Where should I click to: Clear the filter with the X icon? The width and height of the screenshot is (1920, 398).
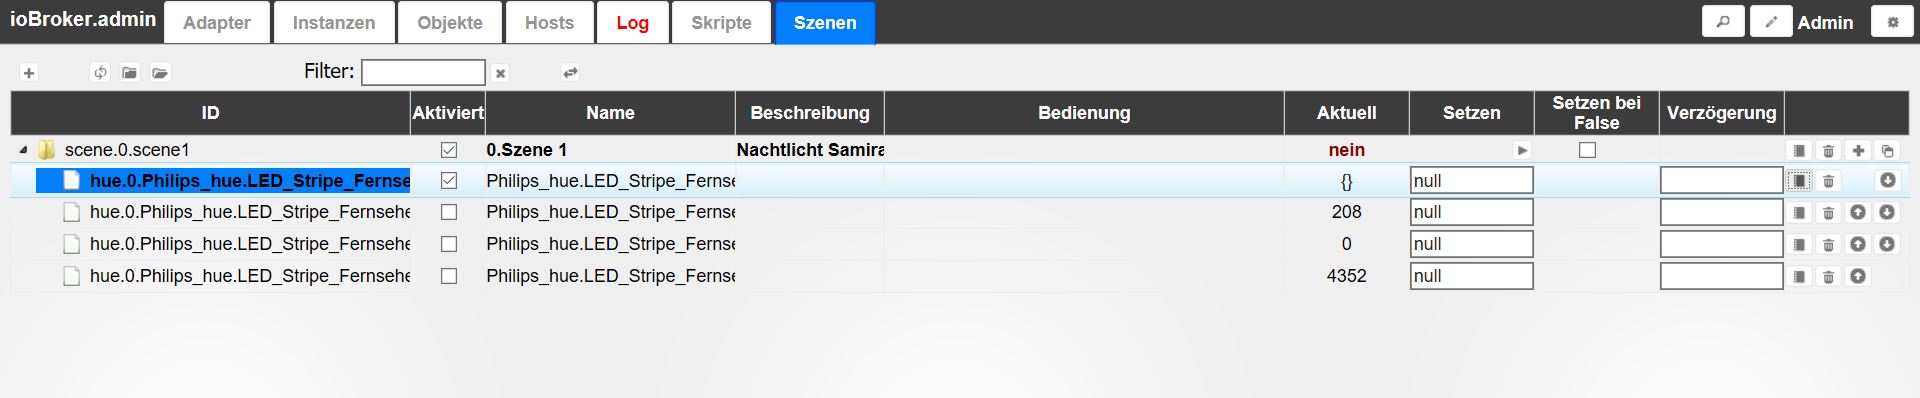(x=500, y=73)
